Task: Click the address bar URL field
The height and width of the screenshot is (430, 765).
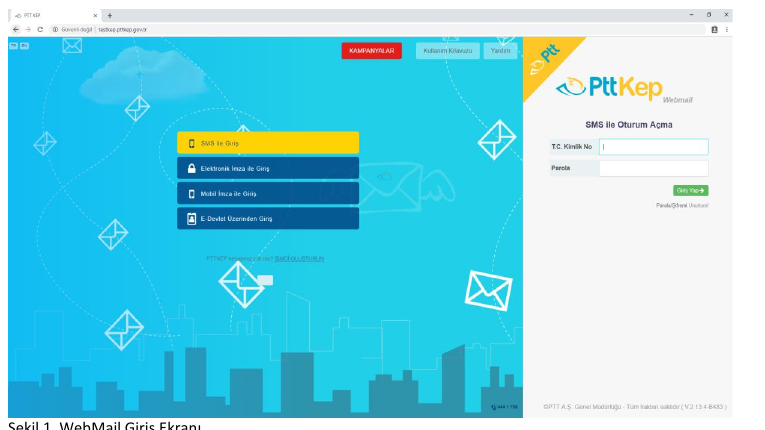Action: coord(378,30)
